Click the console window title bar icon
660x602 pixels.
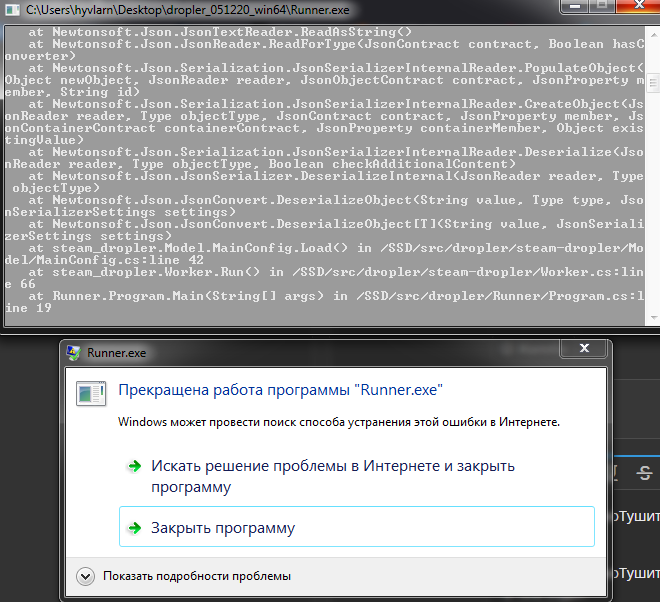click(12, 10)
